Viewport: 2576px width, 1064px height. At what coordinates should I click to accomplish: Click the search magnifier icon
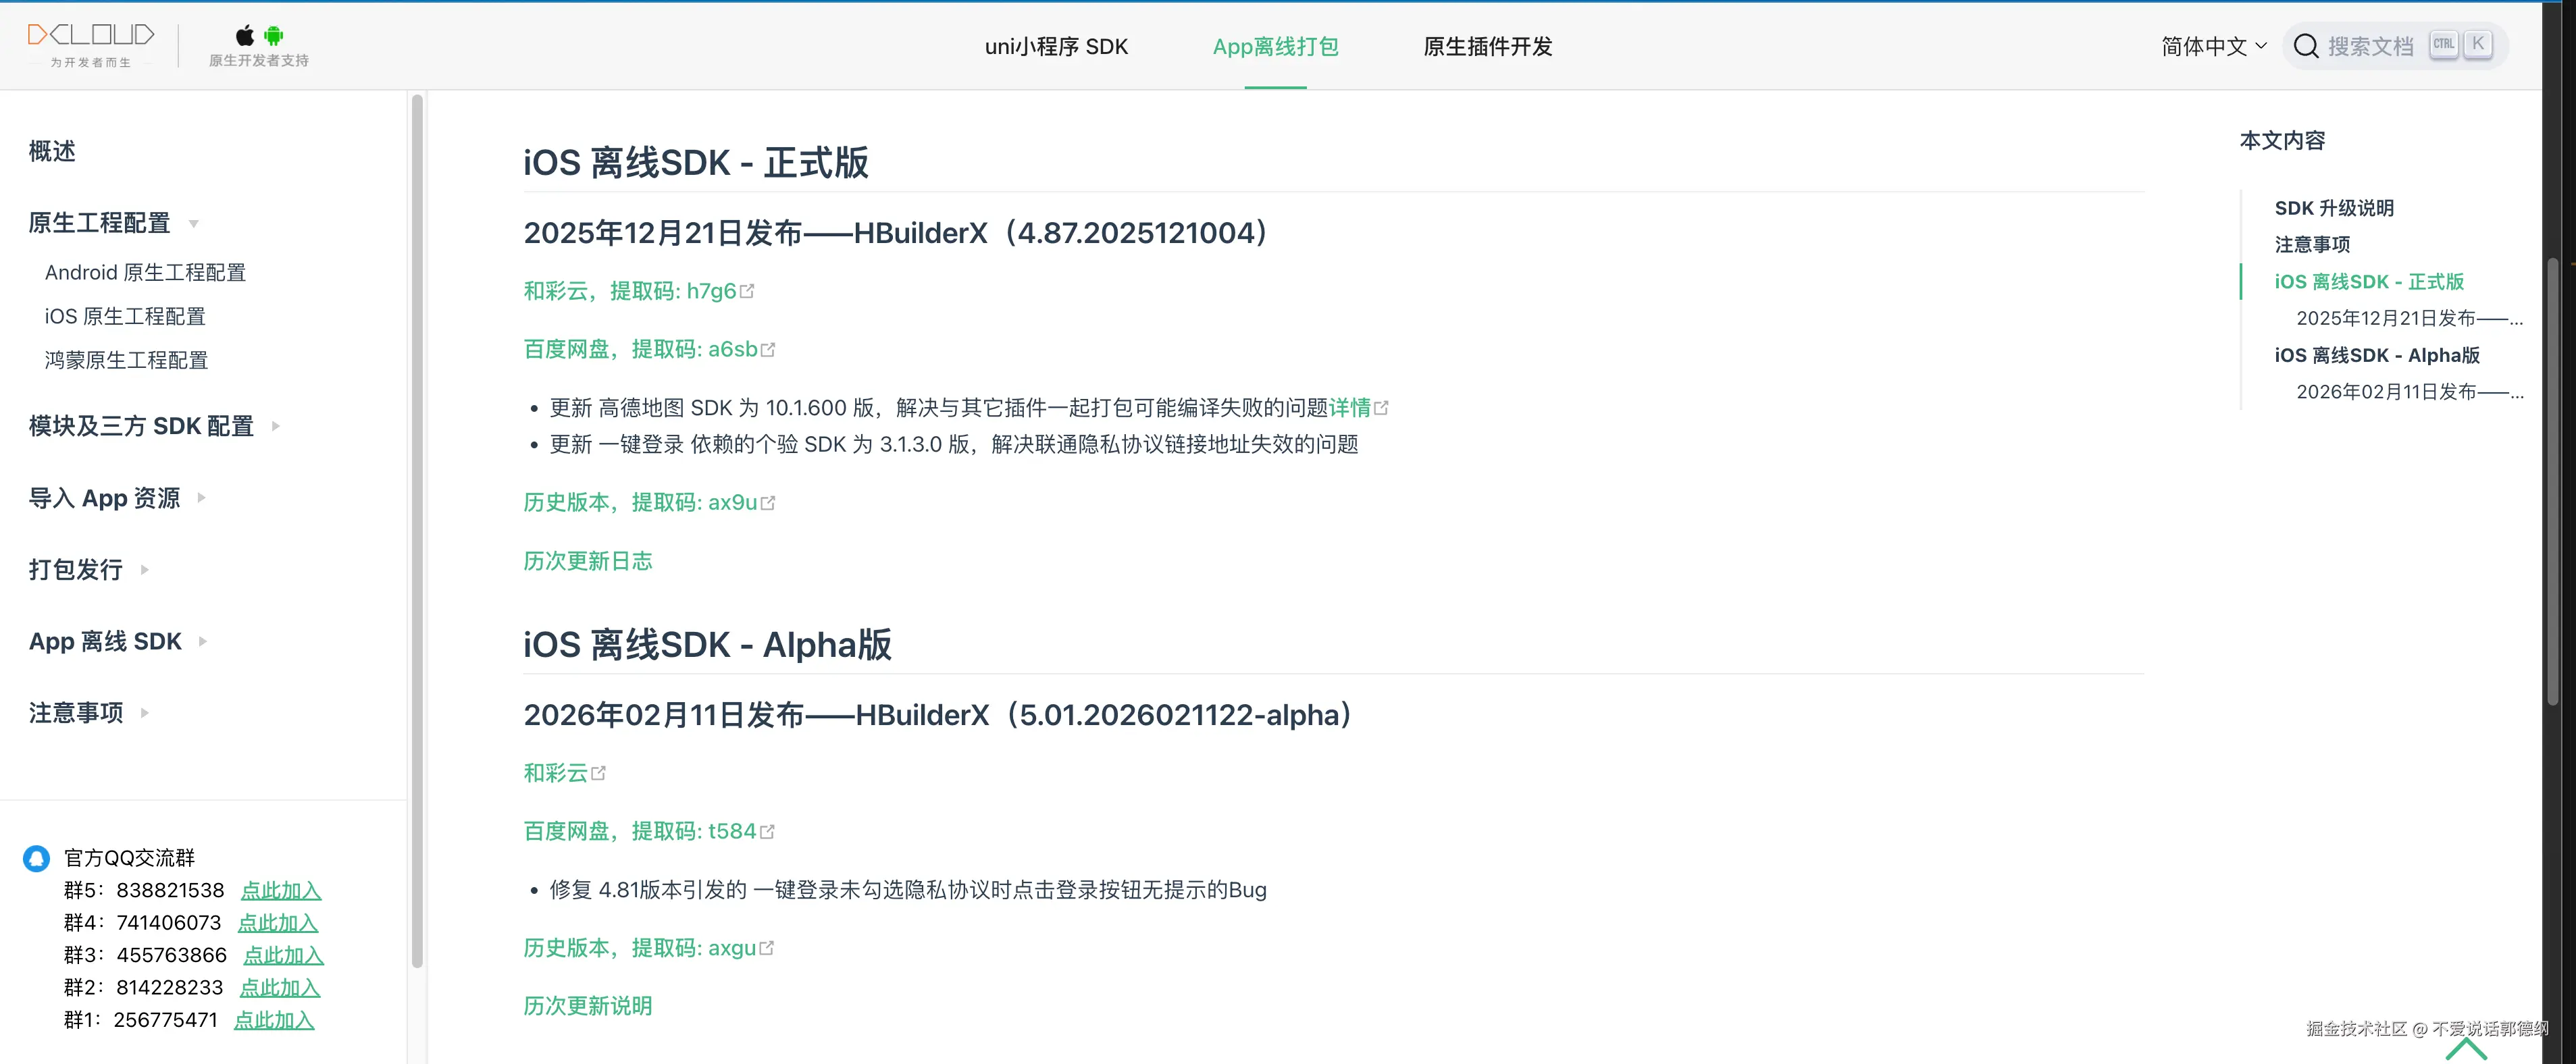pos(2305,46)
